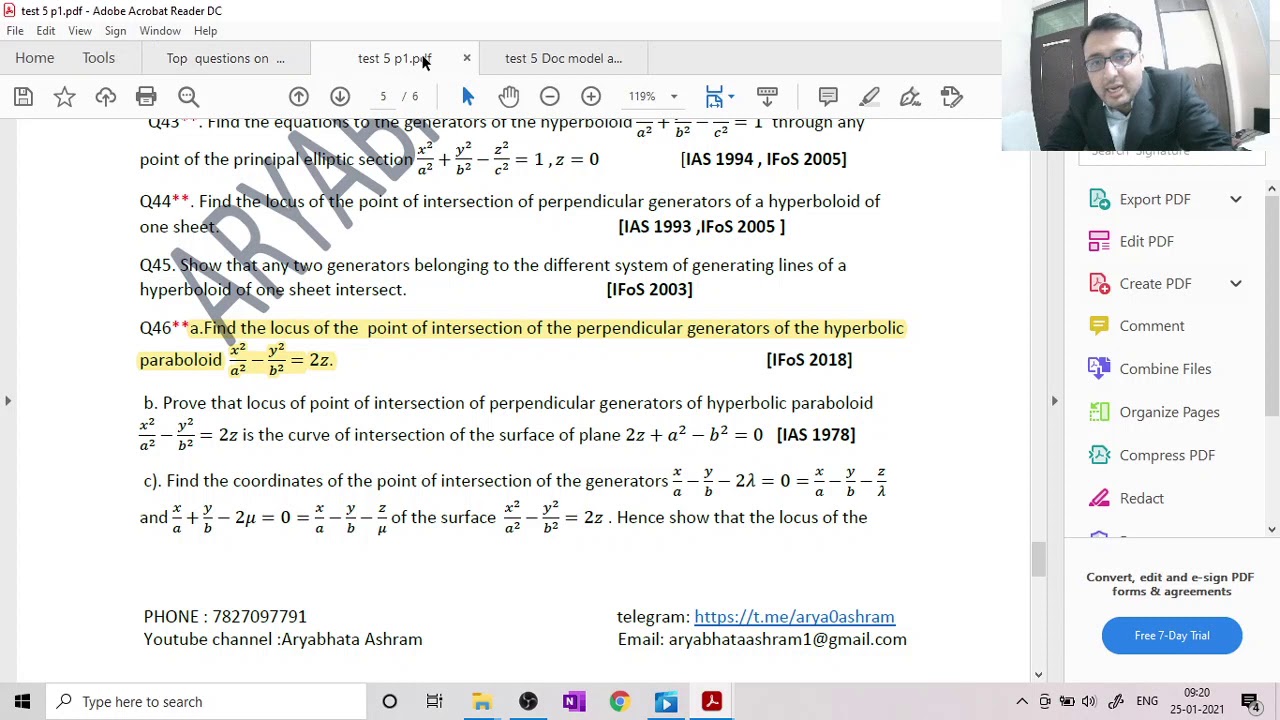Viewport: 1280px width, 720px height.
Task: Open the Window menu
Action: (x=160, y=31)
